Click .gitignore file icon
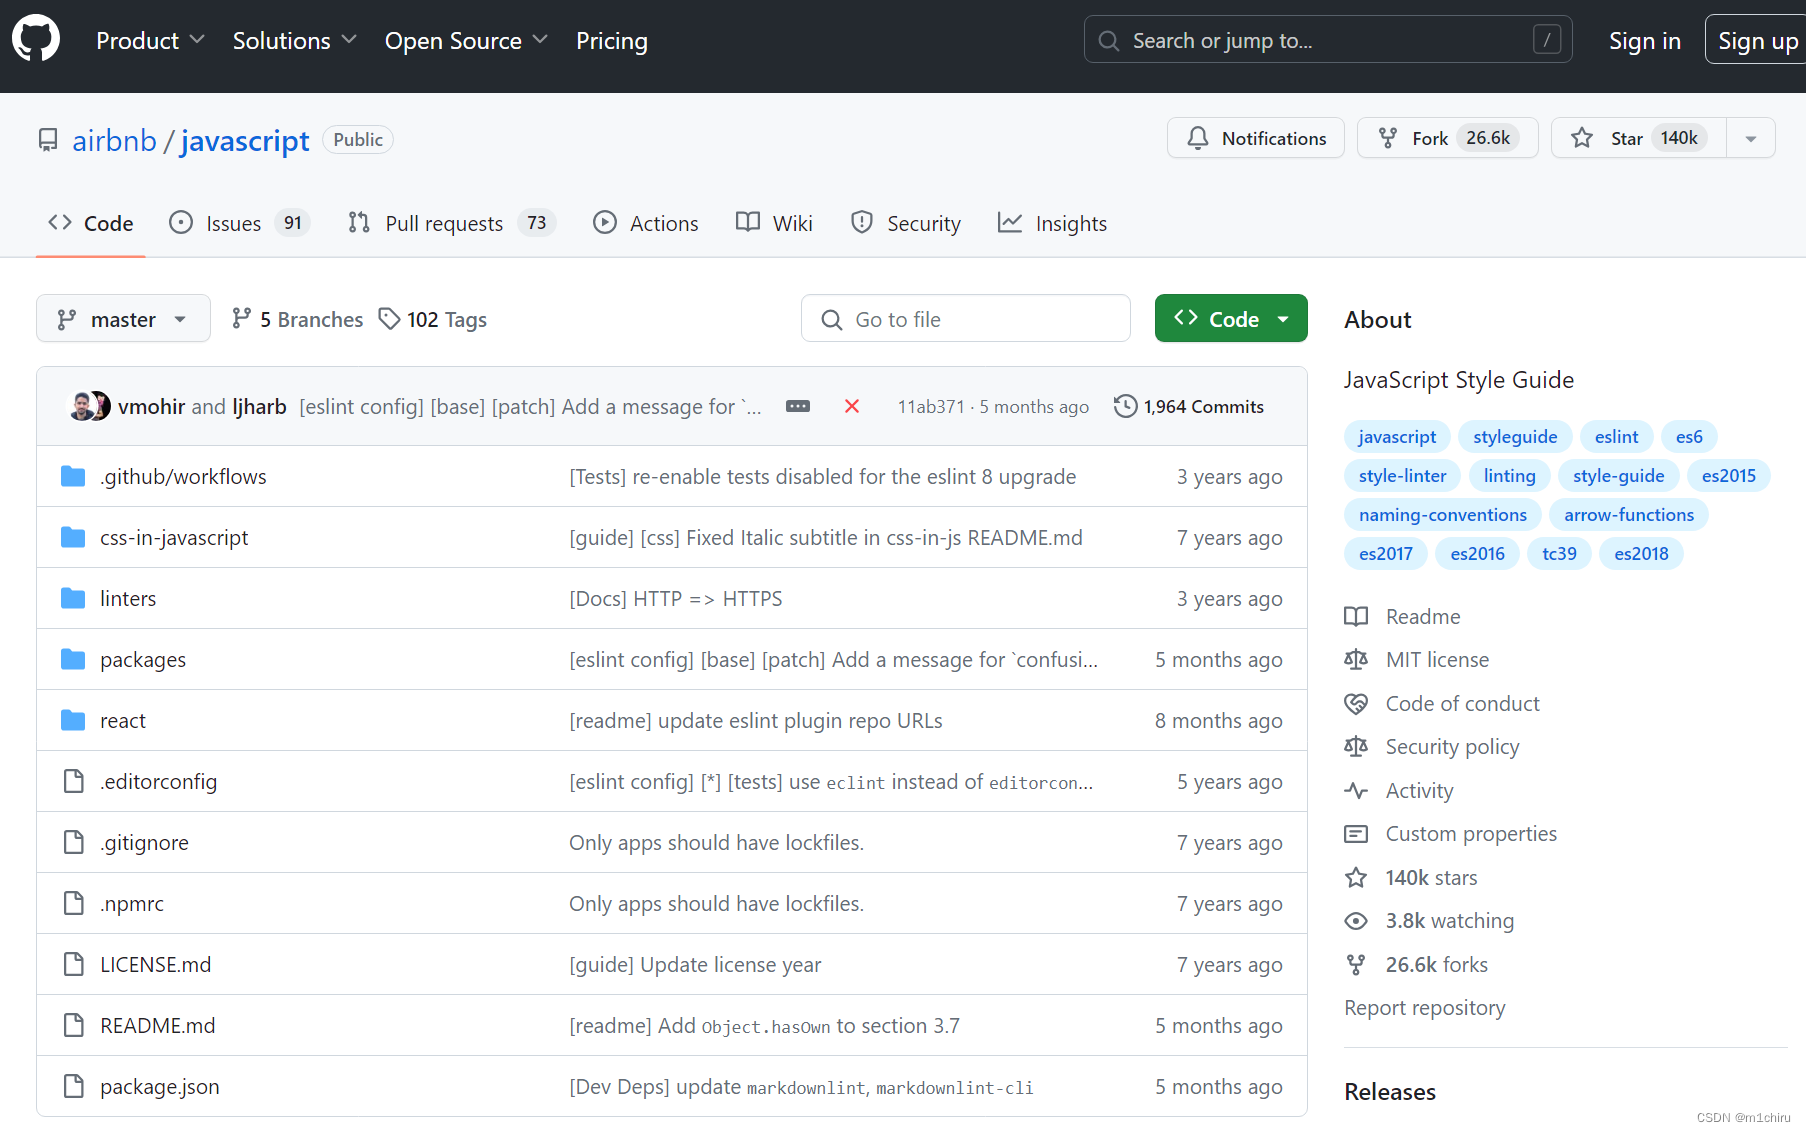The height and width of the screenshot is (1132, 1806). pyautogui.click(x=73, y=842)
